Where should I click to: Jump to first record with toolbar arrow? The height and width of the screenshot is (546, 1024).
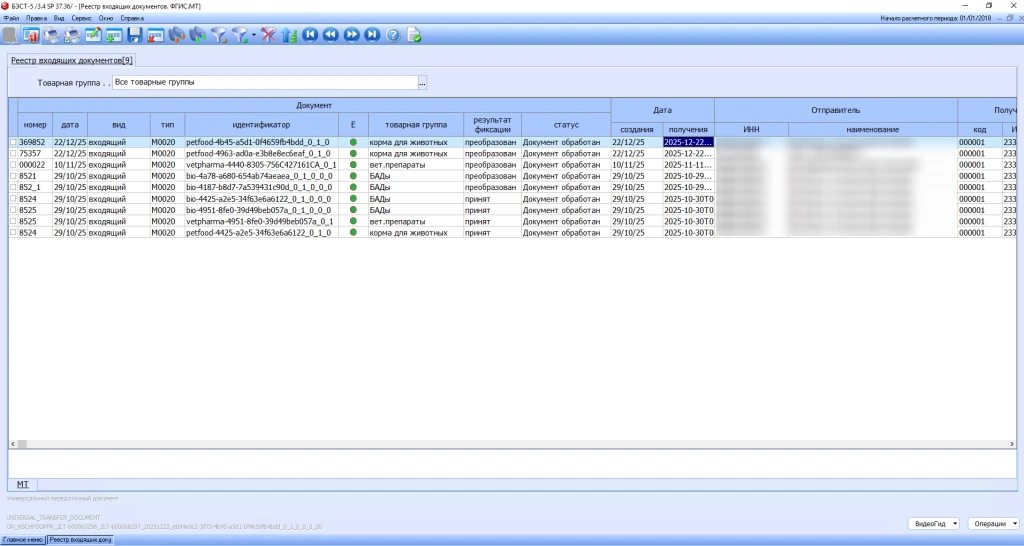pos(310,35)
